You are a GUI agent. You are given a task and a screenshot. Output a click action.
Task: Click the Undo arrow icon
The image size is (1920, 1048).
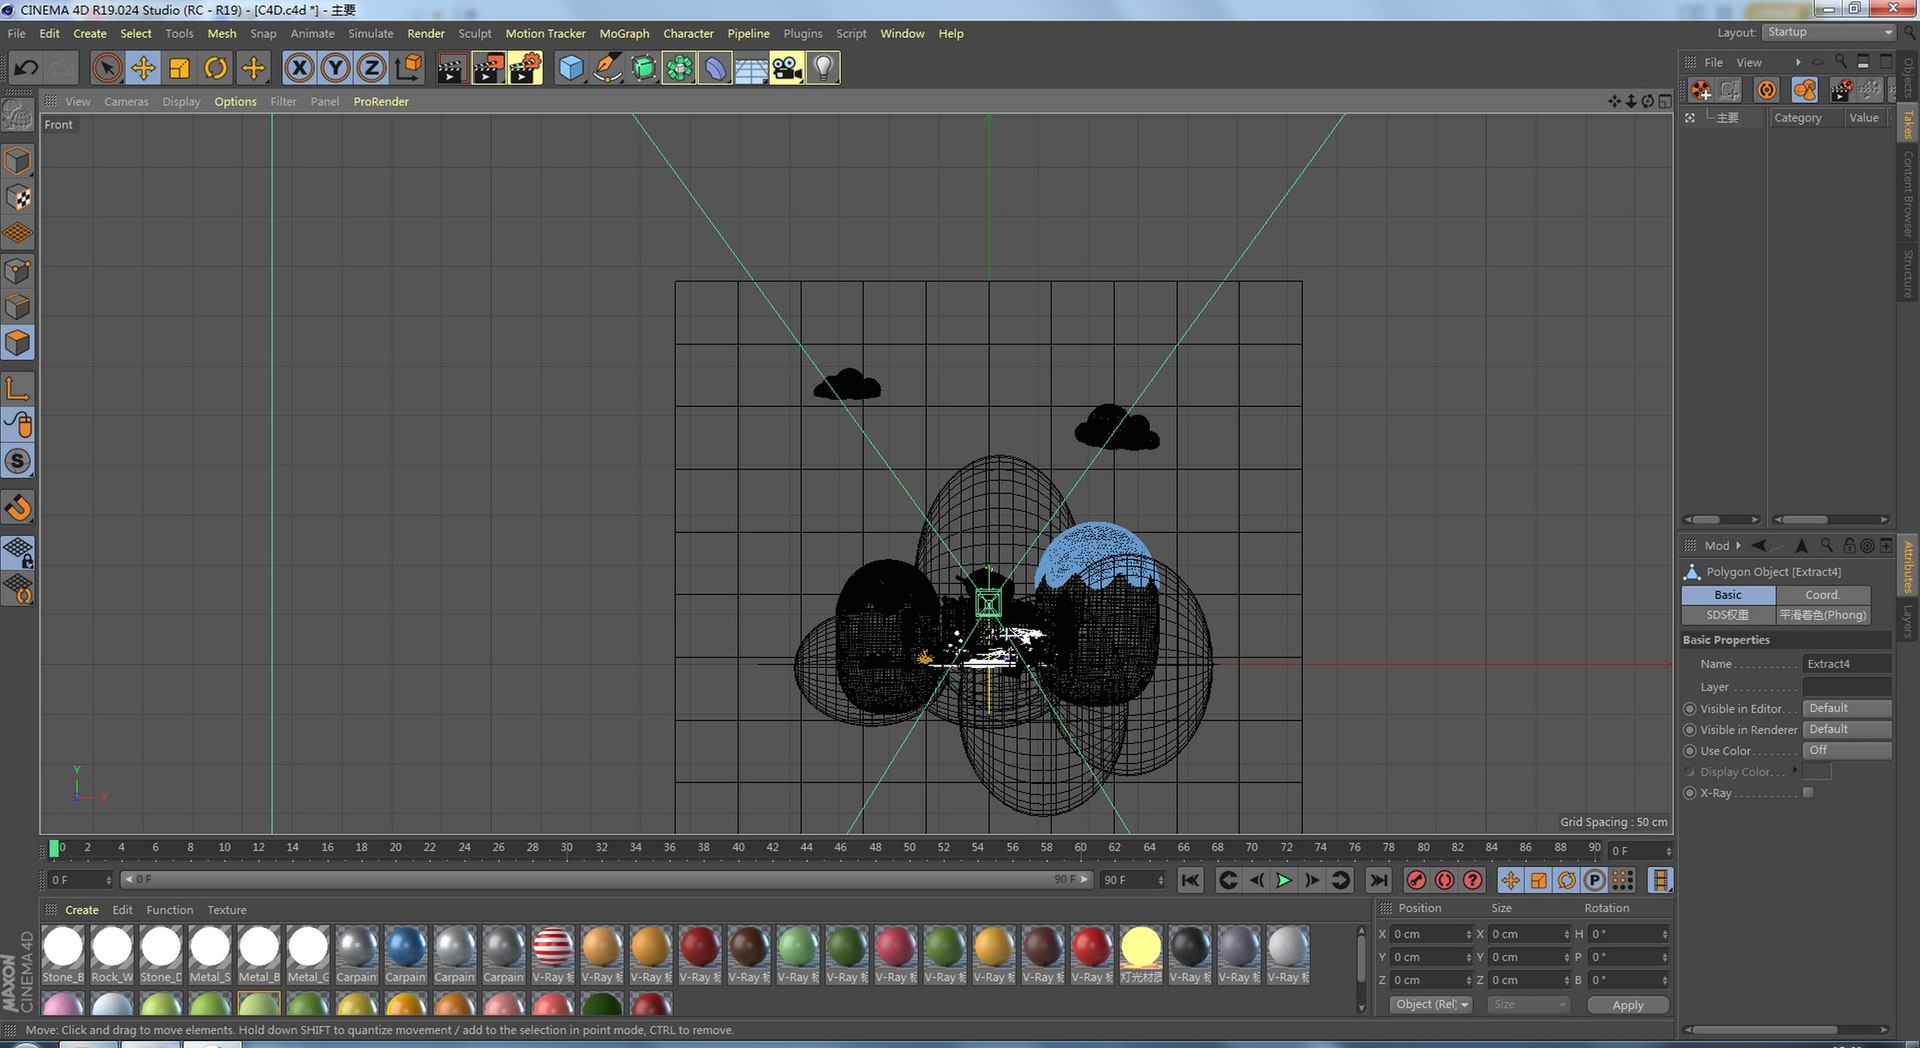point(26,68)
